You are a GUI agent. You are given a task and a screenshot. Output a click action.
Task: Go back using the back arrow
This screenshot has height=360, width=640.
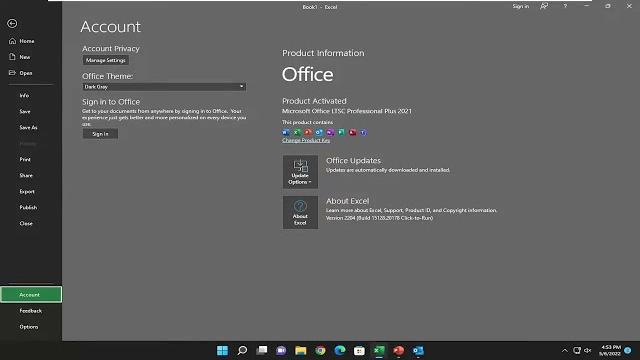12,24
